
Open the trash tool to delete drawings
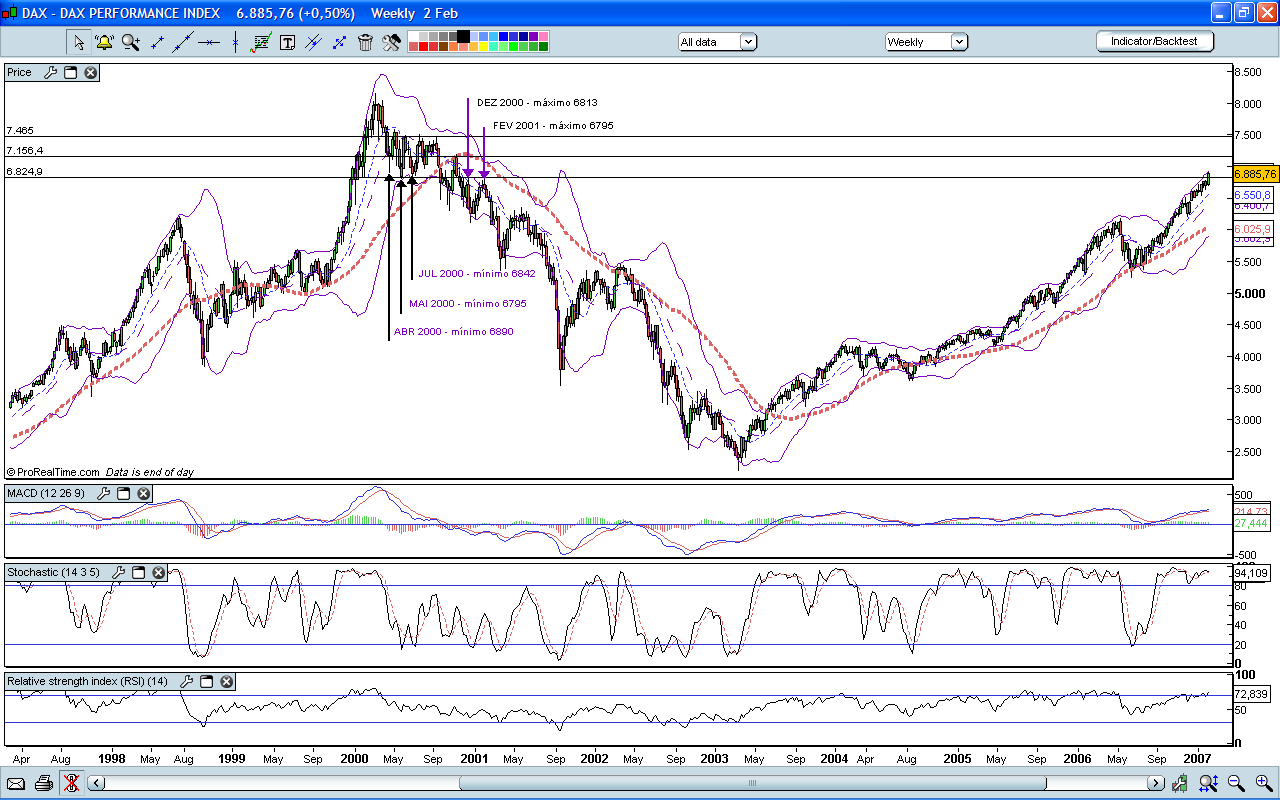point(365,42)
